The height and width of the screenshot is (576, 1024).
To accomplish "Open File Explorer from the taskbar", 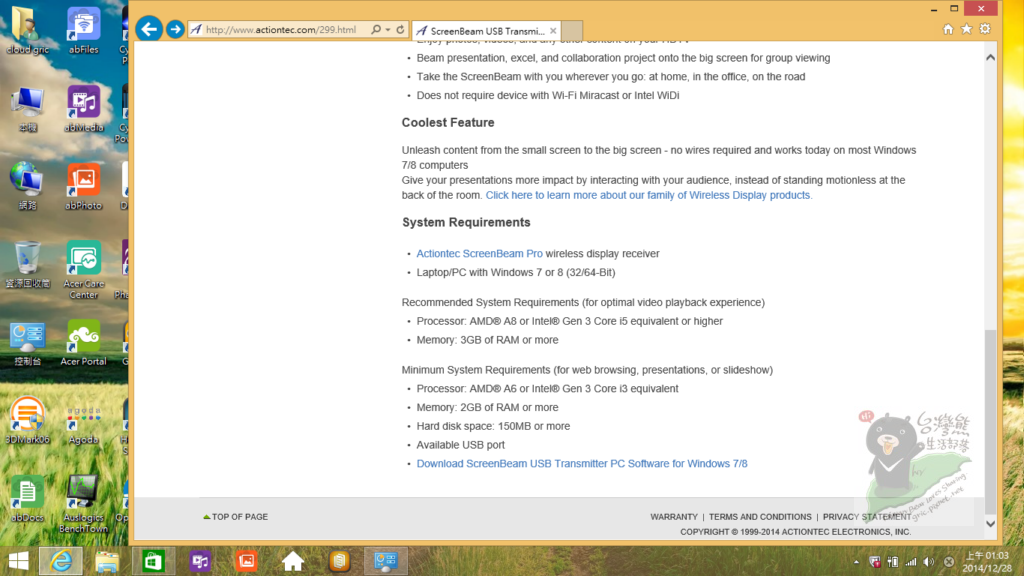I will 107,561.
